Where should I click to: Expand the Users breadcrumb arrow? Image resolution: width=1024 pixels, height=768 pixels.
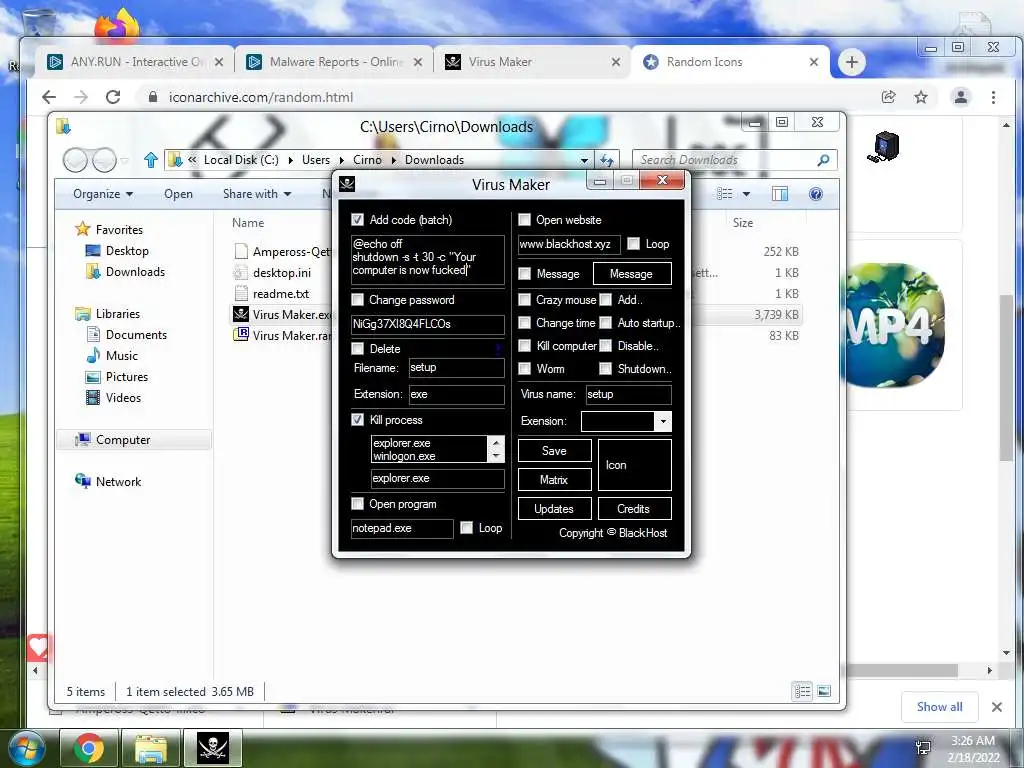[342, 160]
